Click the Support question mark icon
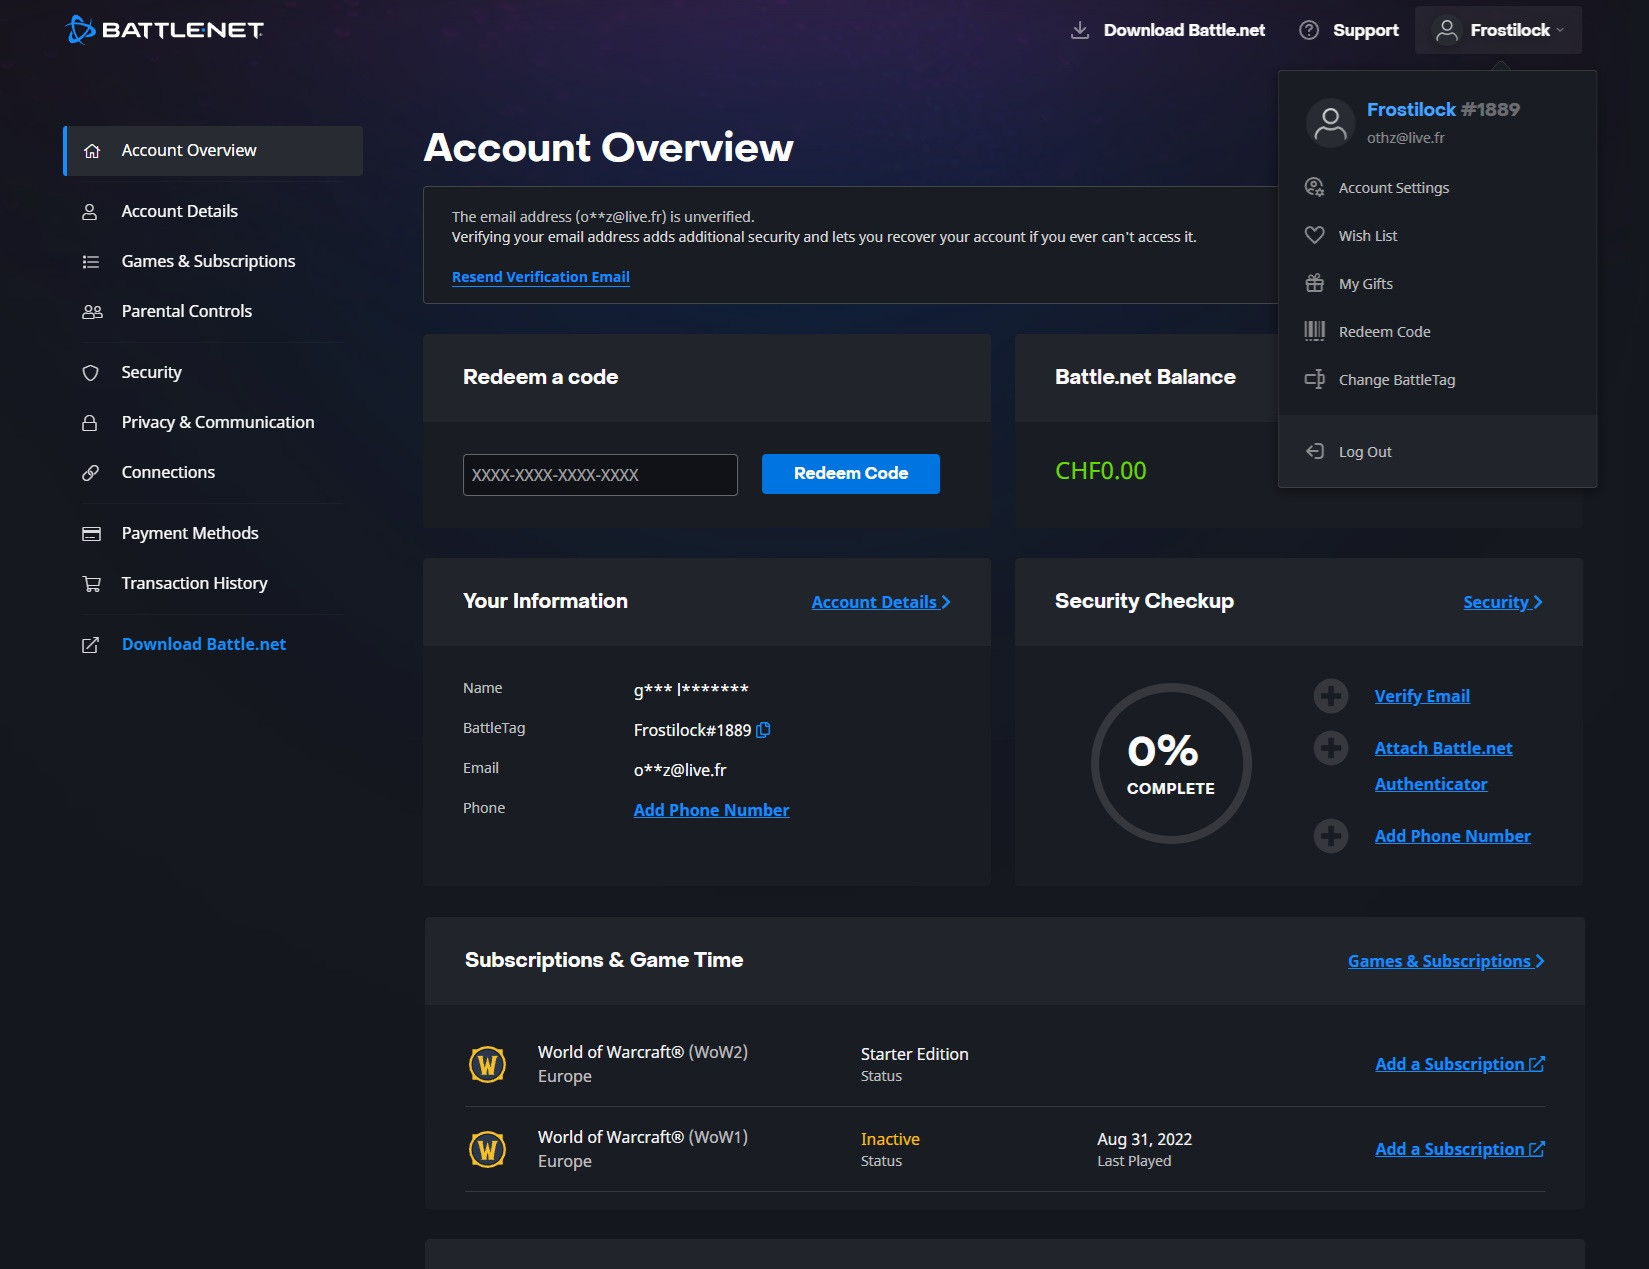This screenshot has width=1649, height=1269. click(1309, 30)
